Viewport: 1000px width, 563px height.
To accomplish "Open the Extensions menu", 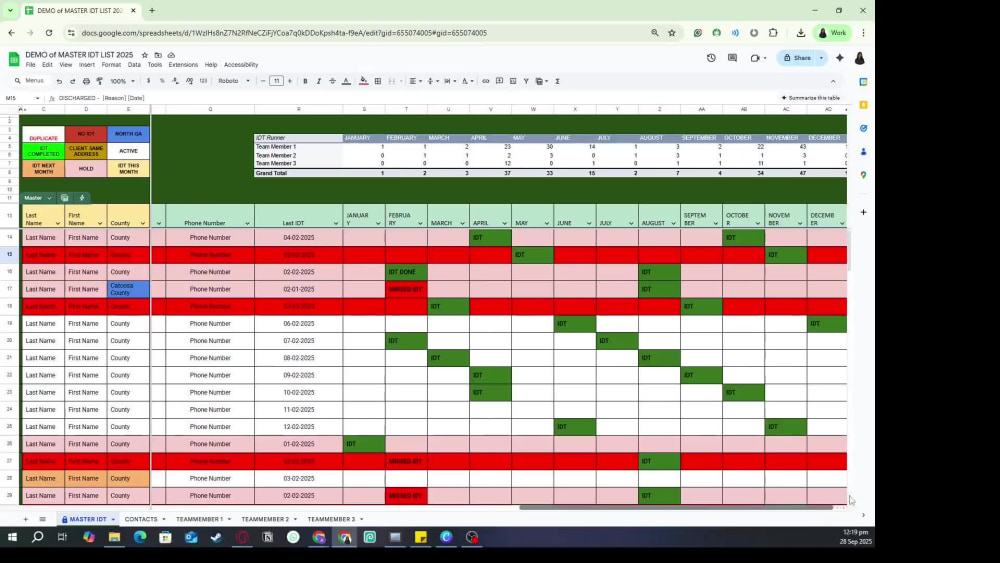I will coord(183,65).
